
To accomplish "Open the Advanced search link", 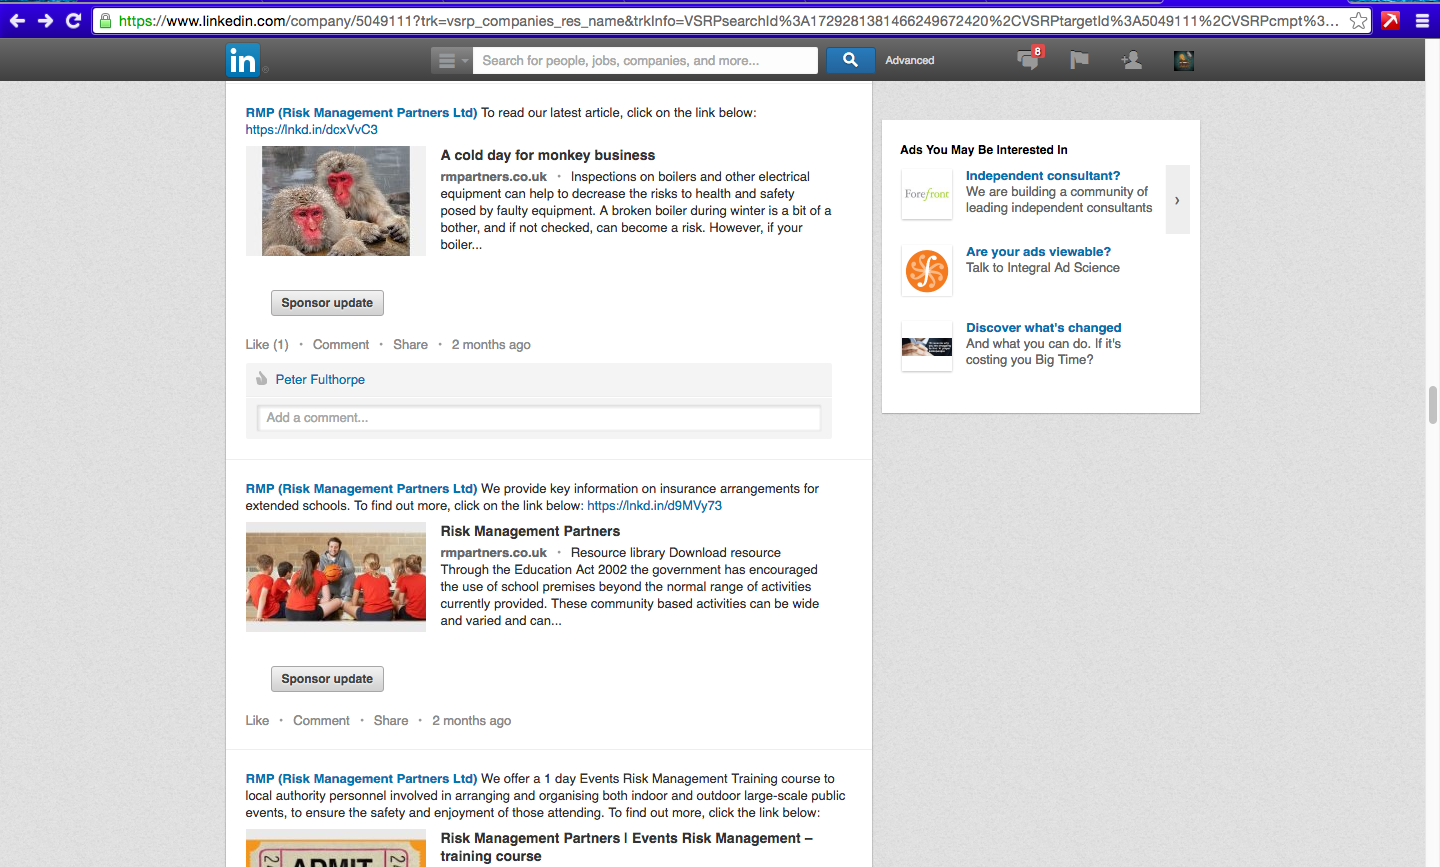I will click(910, 61).
